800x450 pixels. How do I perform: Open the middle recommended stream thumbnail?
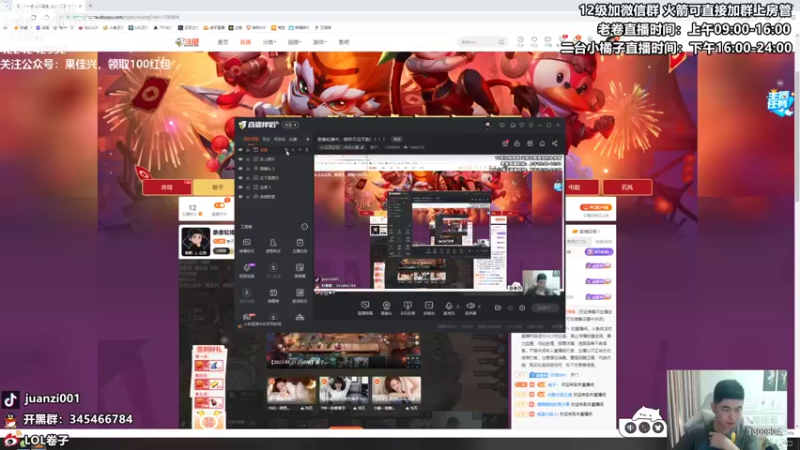344,390
